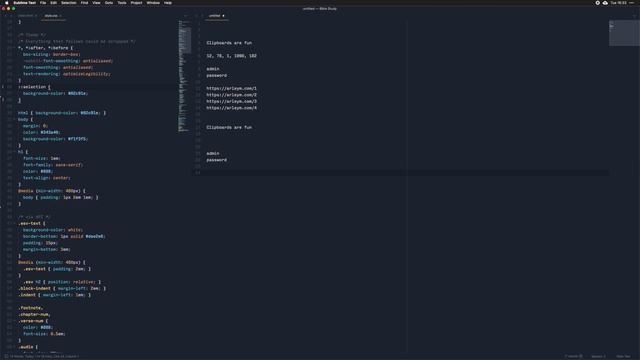Click the 'box-sizing: border-box;' line
640x360 pixels.
point(51,54)
